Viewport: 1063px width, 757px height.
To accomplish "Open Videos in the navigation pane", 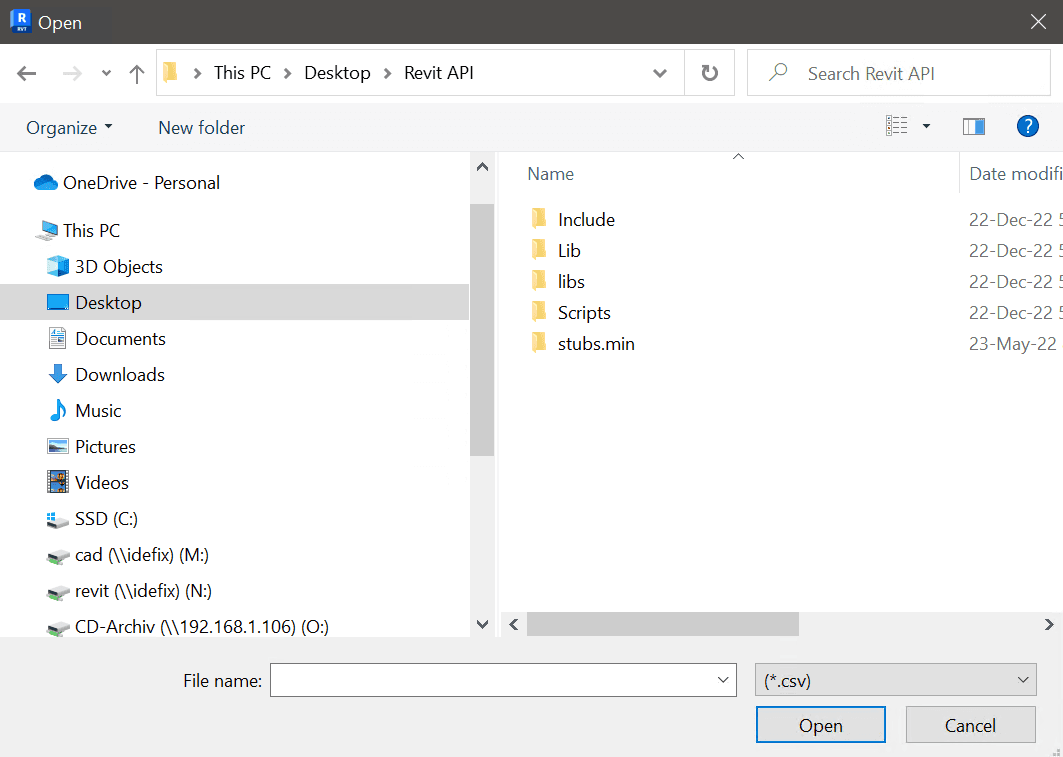I will pos(102,482).
